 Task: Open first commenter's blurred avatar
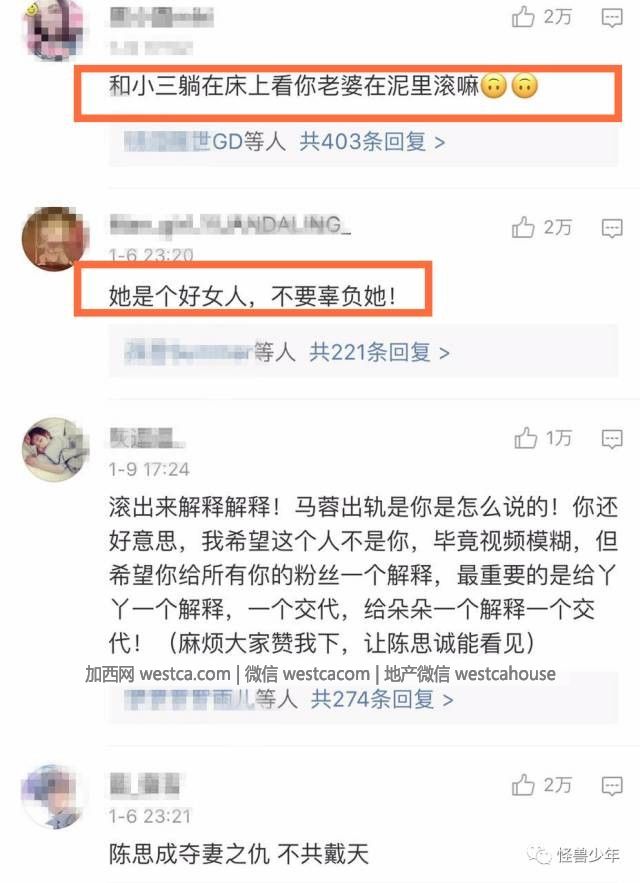(x=54, y=28)
